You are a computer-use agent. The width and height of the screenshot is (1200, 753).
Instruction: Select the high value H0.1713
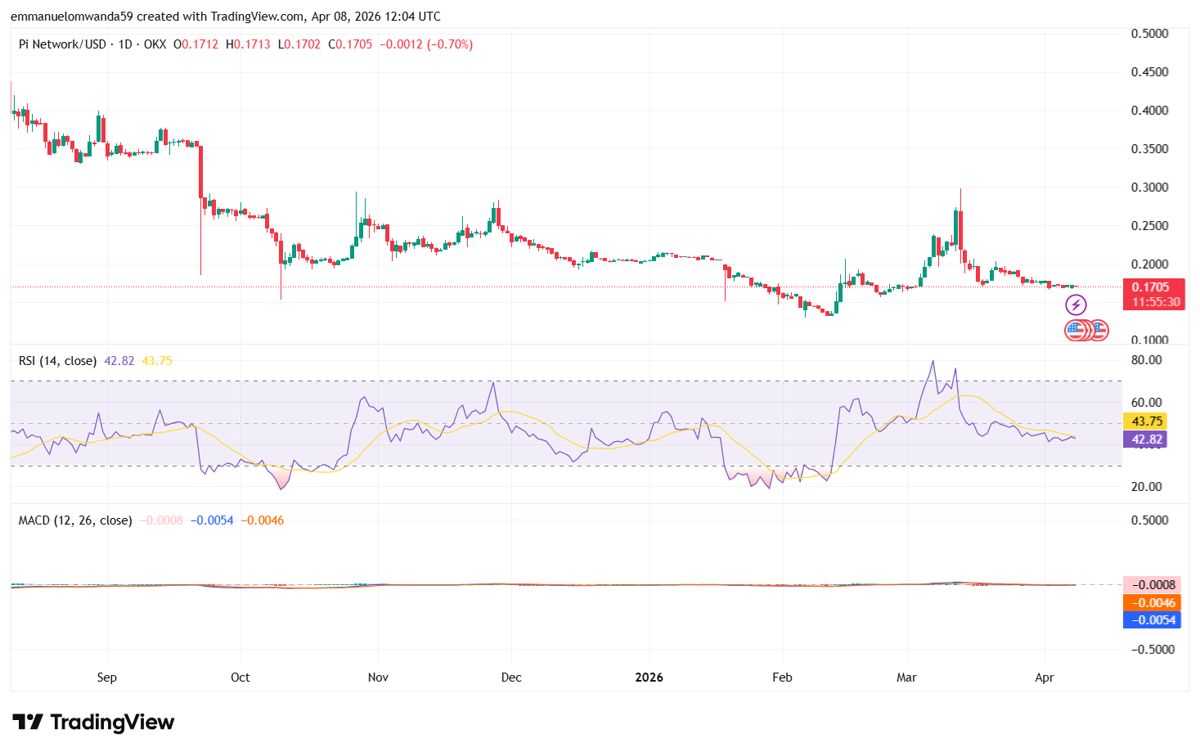[x=250, y=45]
